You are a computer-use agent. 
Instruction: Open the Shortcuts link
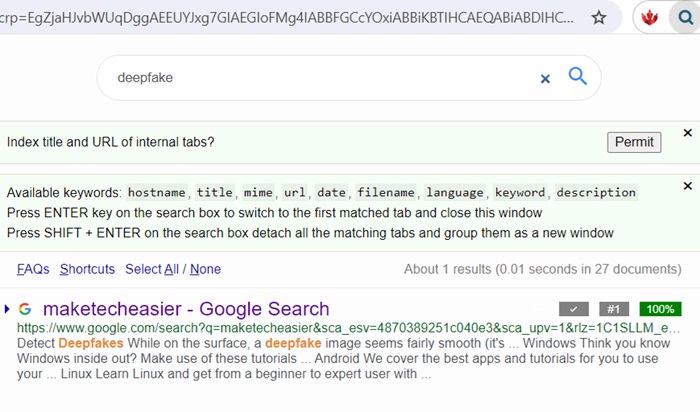[87, 269]
